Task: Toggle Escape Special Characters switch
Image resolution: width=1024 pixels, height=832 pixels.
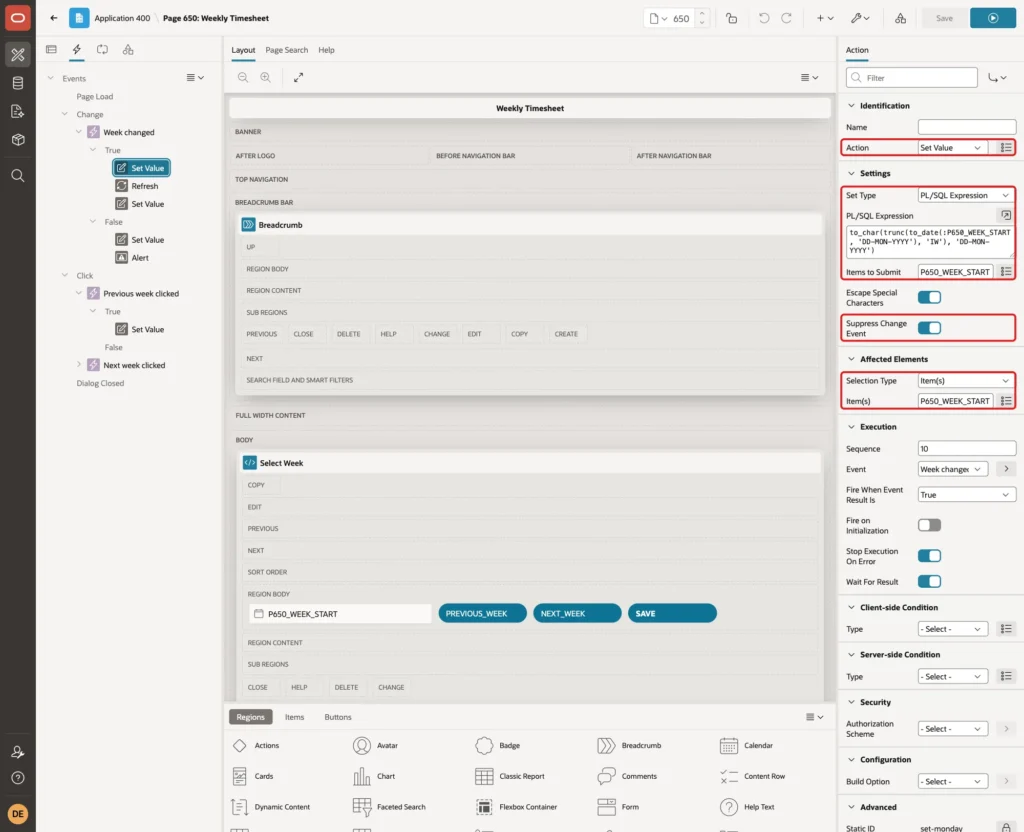Action: (929, 297)
